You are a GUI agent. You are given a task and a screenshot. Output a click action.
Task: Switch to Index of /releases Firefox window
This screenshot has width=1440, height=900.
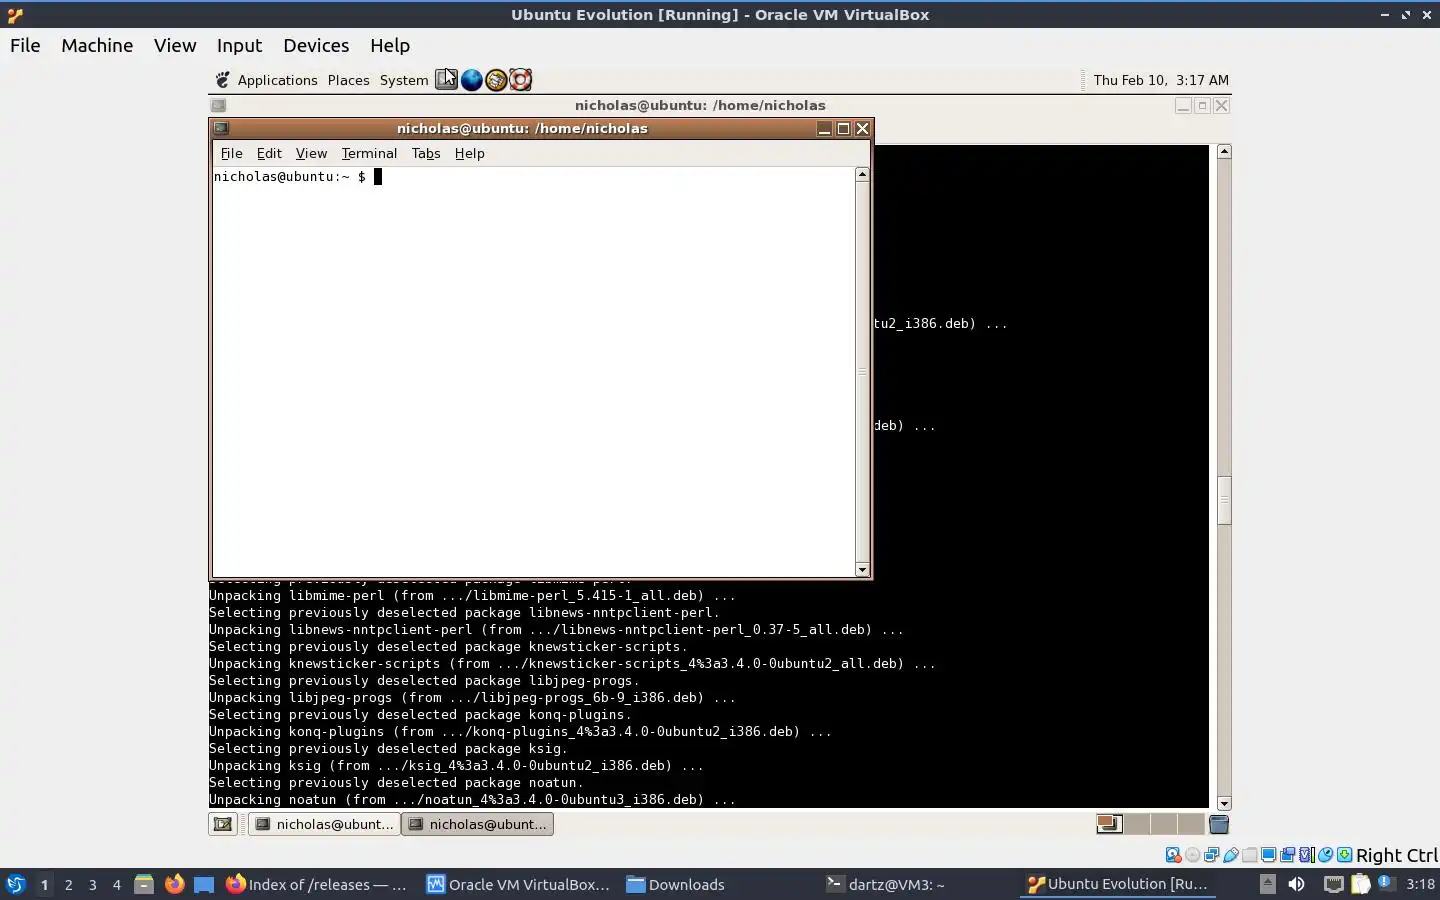tap(316, 884)
